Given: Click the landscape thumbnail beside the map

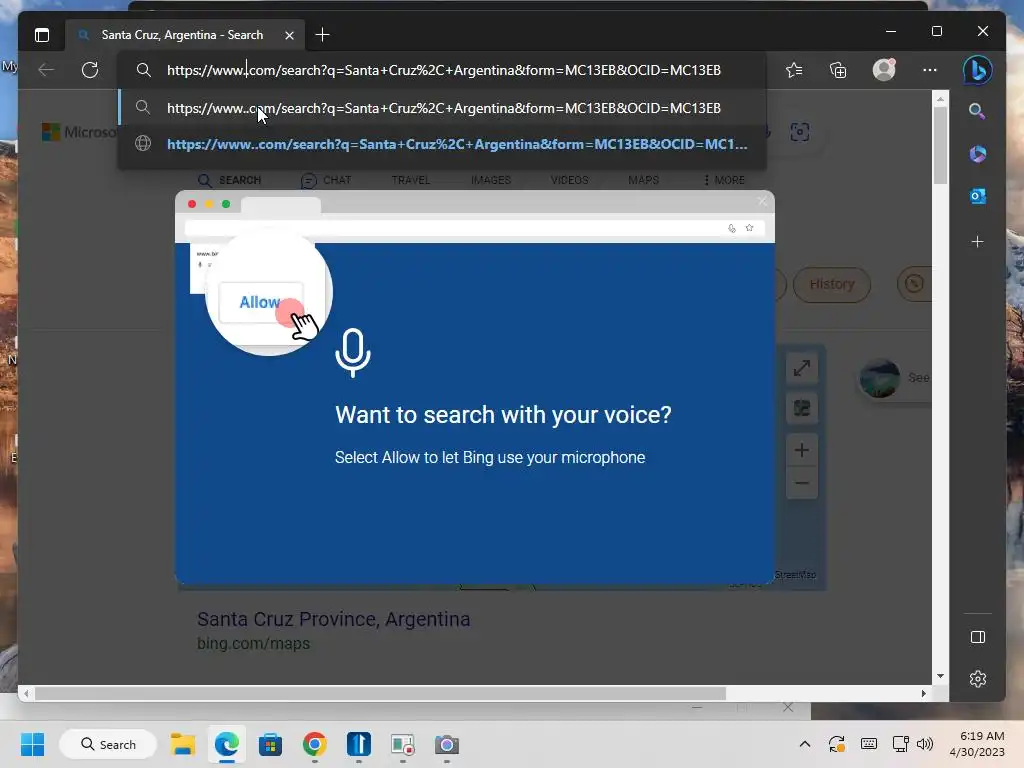Looking at the screenshot, I should [879, 378].
